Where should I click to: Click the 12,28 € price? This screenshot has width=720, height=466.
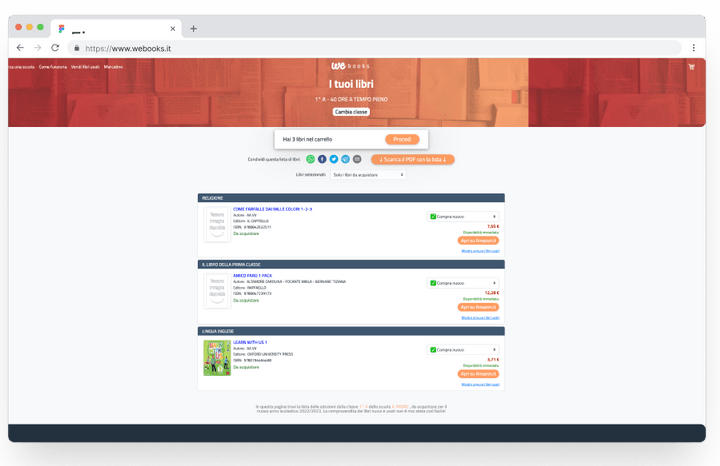pyautogui.click(x=492, y=293)
